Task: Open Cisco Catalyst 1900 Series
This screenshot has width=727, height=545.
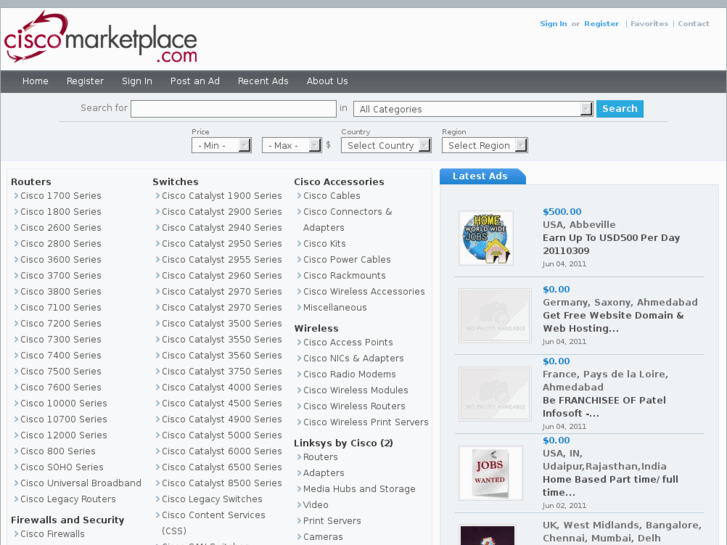Action: coord(222,196)
